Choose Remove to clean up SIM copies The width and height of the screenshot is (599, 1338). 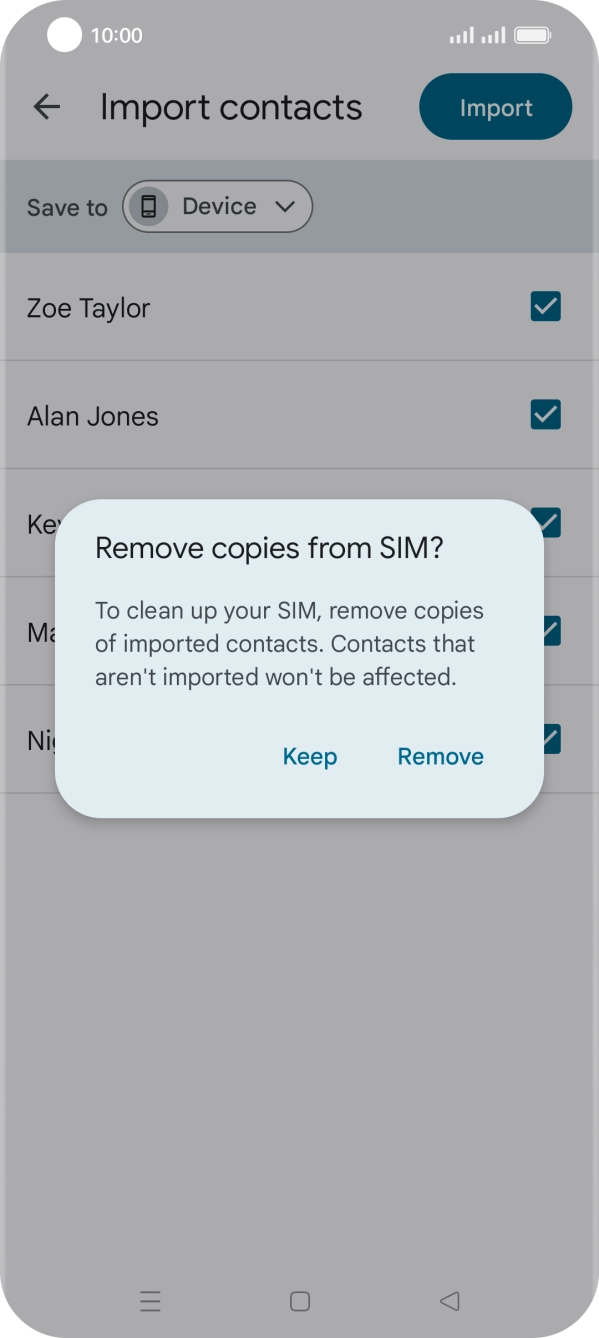point(440,757)
